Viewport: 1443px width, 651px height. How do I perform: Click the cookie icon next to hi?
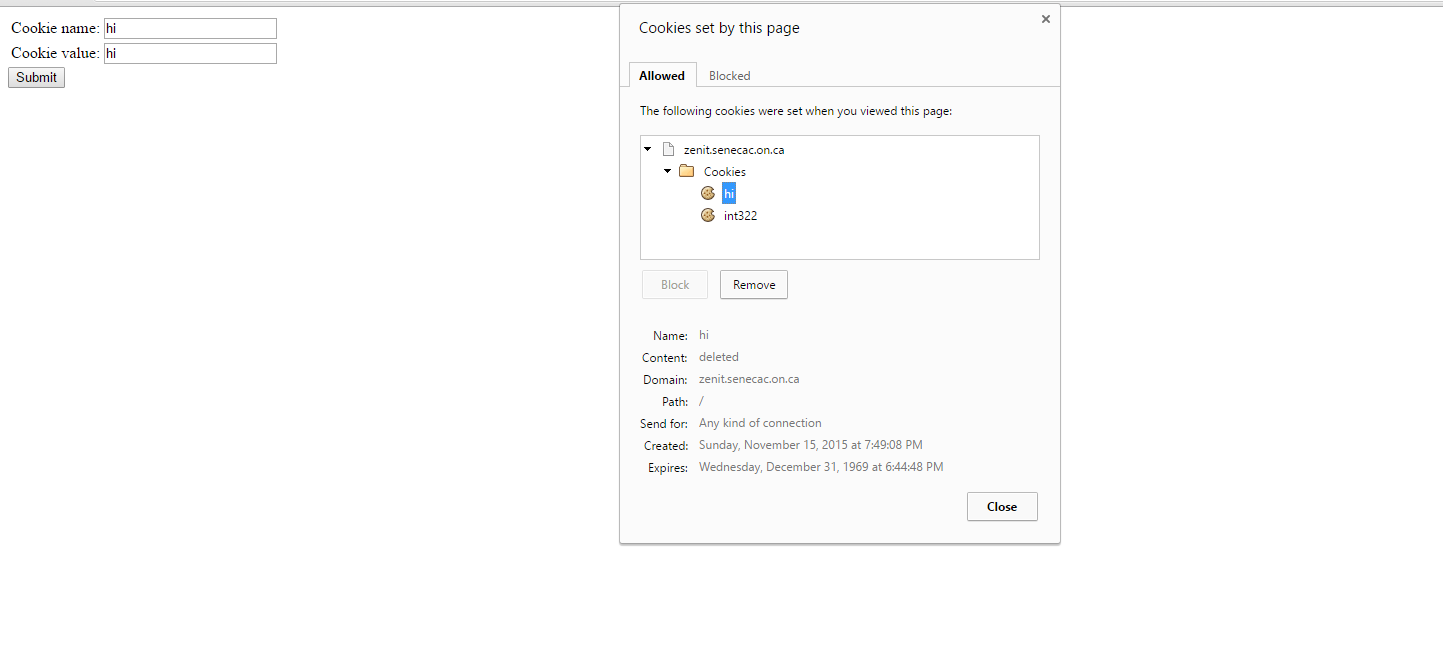[x=708, y=193]
